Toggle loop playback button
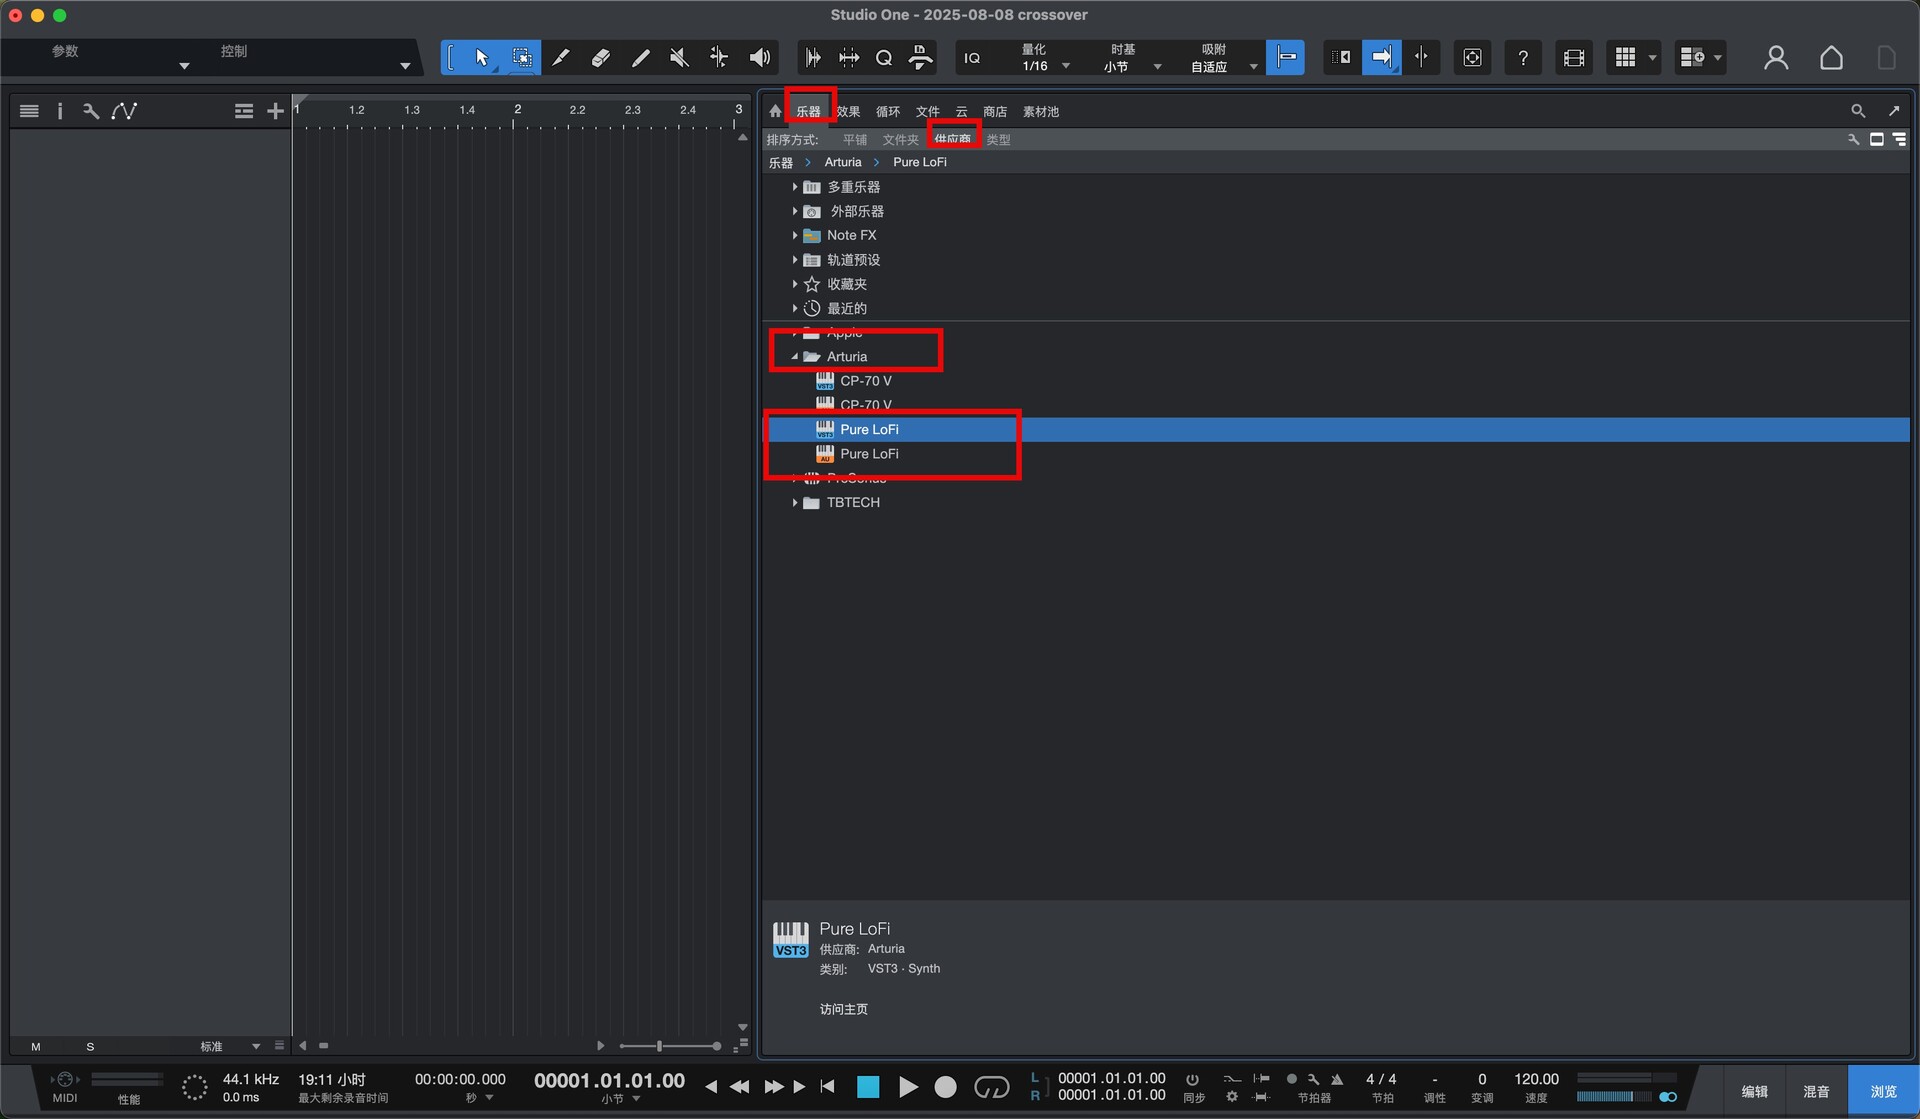 tap(991, 1087)
